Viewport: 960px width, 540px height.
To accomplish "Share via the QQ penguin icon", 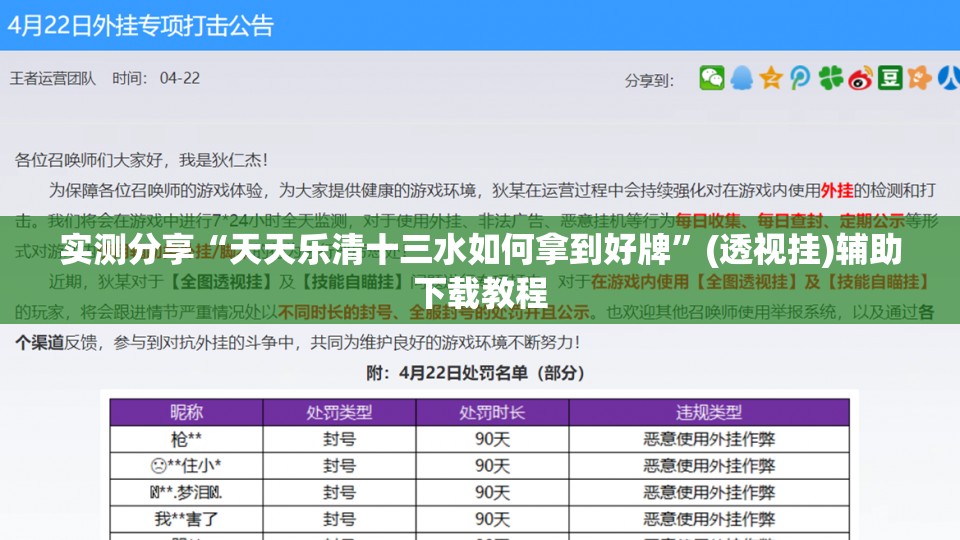I will pyautogui.click(x=741, y=78).
